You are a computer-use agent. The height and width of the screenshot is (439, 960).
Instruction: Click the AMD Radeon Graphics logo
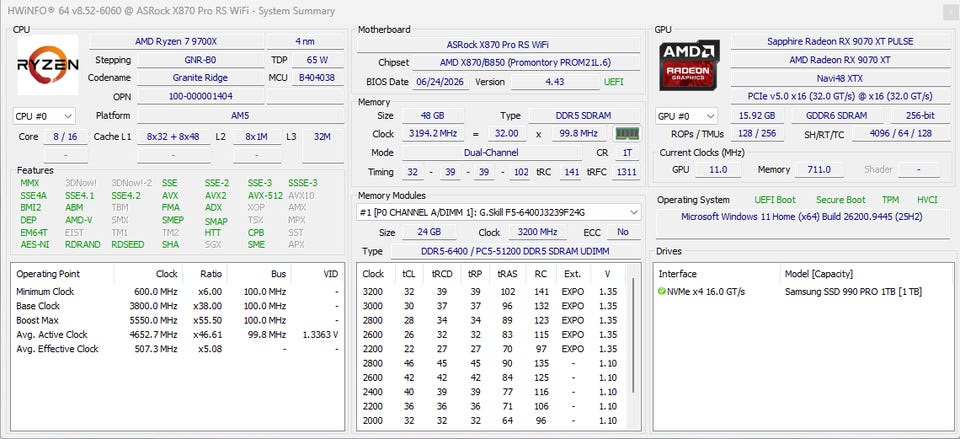tap(689, 65)
